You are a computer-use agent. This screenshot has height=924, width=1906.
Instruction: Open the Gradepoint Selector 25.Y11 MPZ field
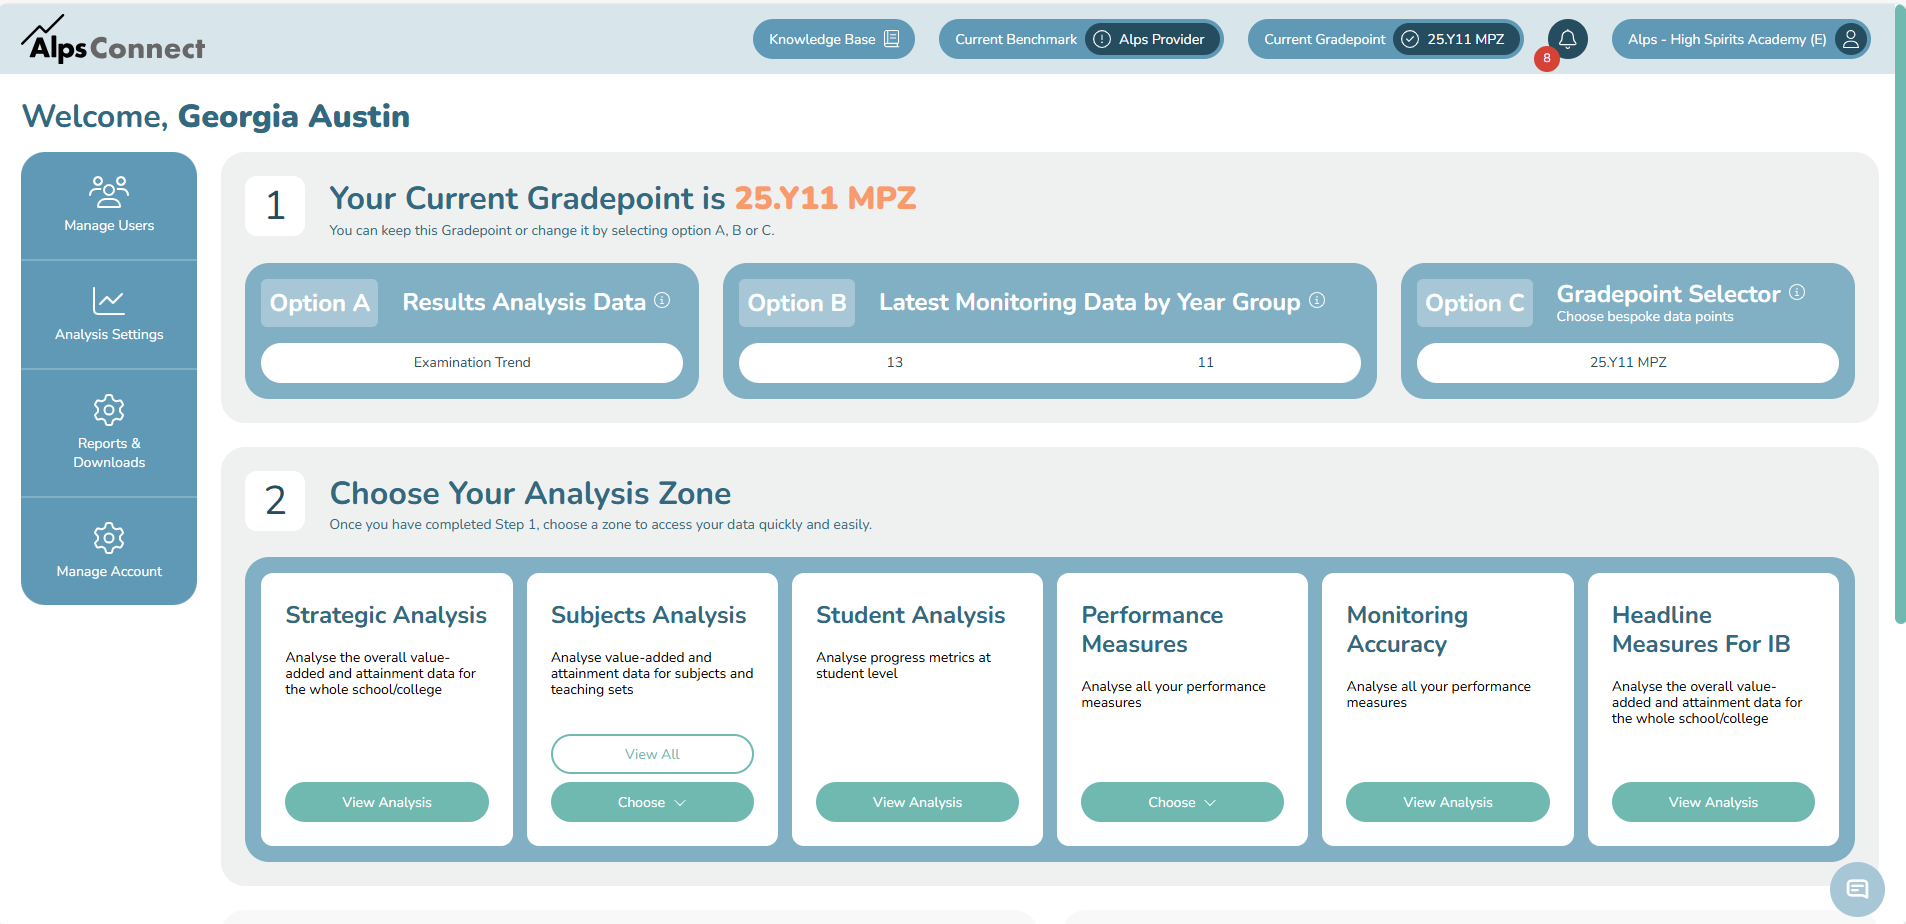click(x=1627, y=362)
